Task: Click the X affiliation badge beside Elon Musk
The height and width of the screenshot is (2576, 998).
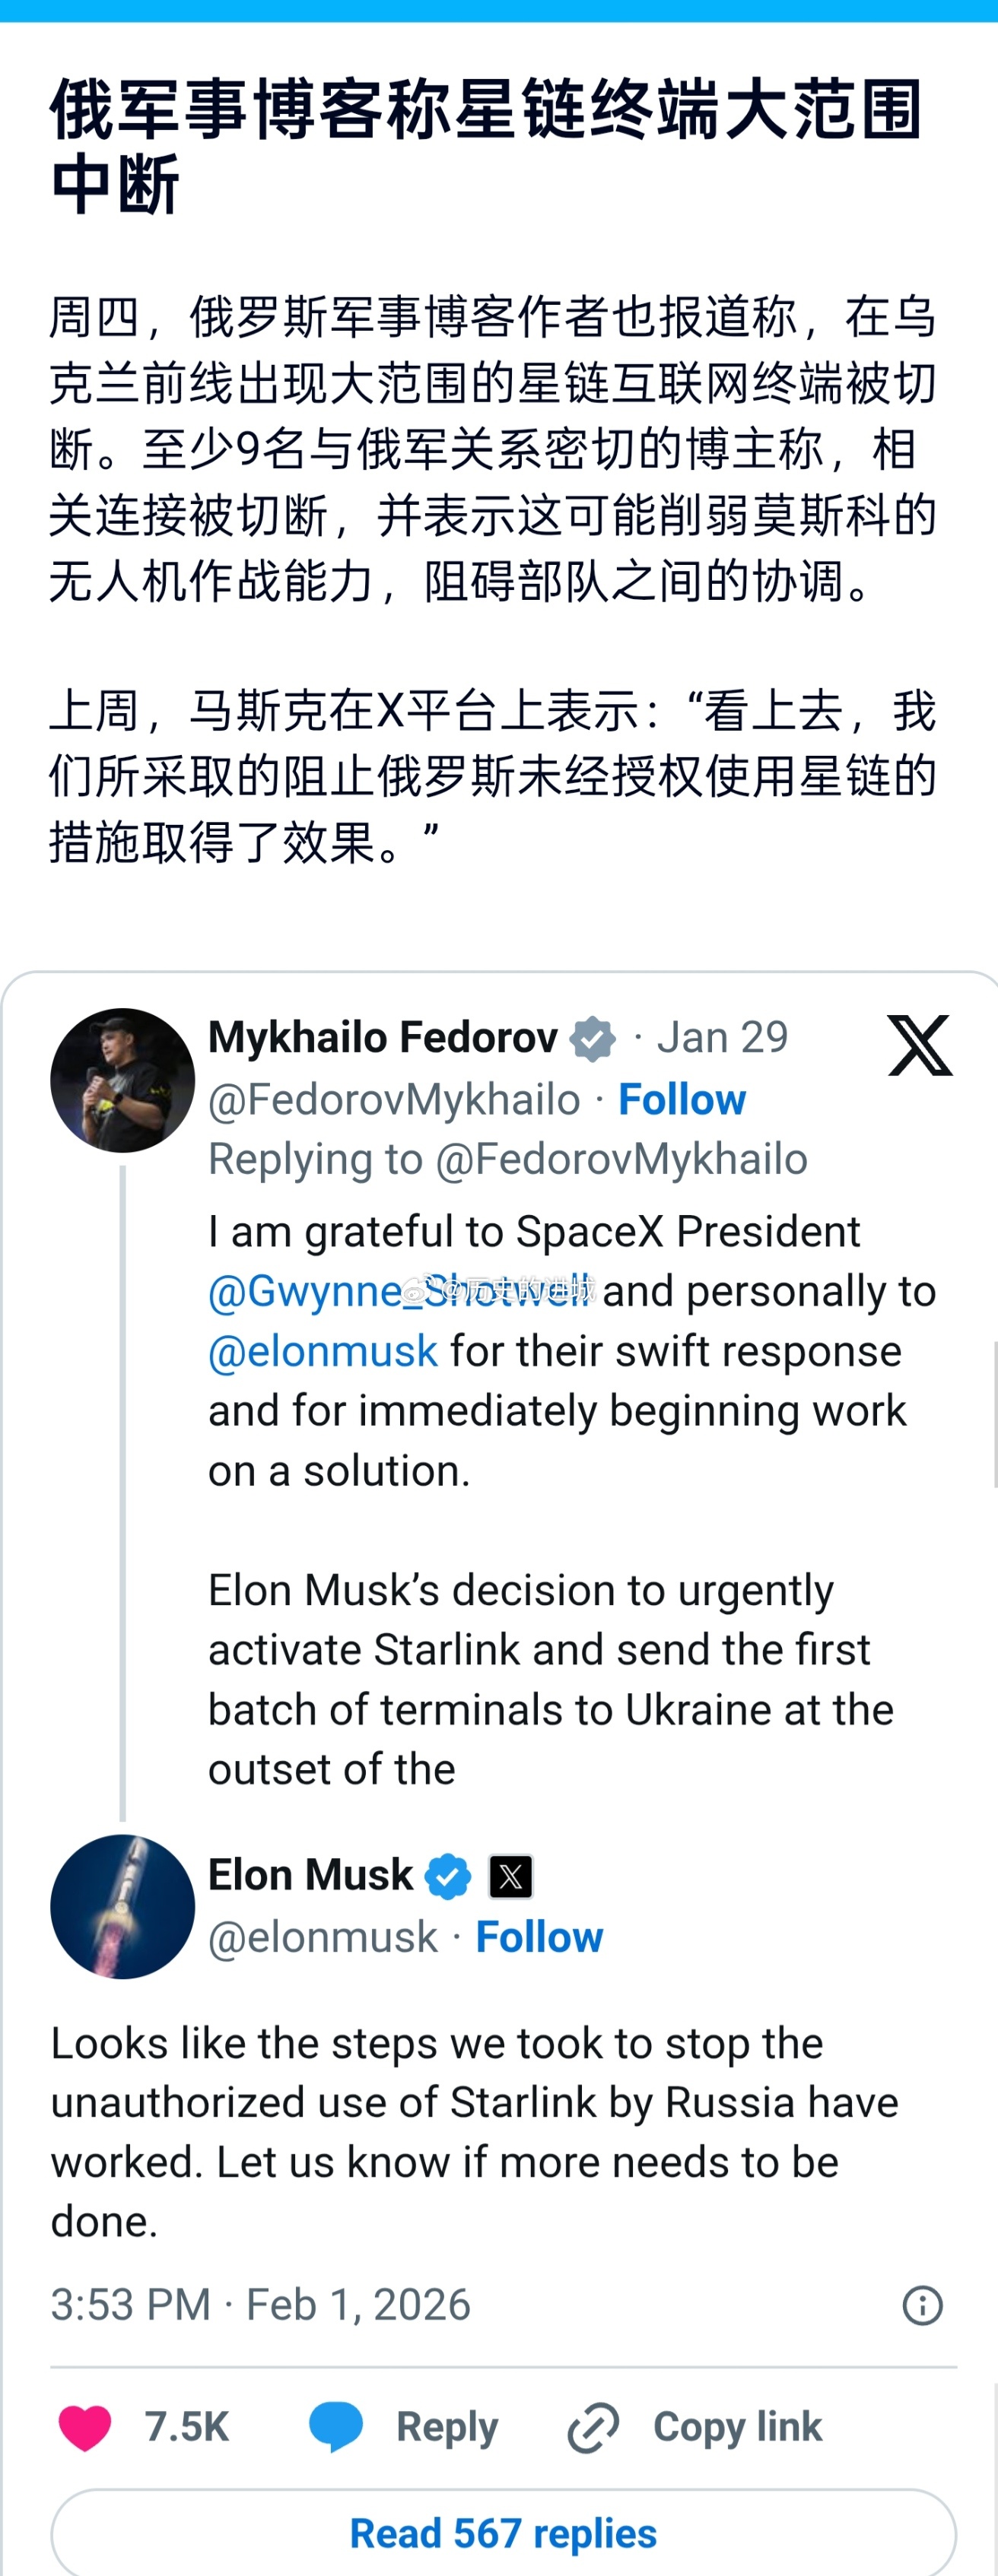Action: tap(510, 1876)
